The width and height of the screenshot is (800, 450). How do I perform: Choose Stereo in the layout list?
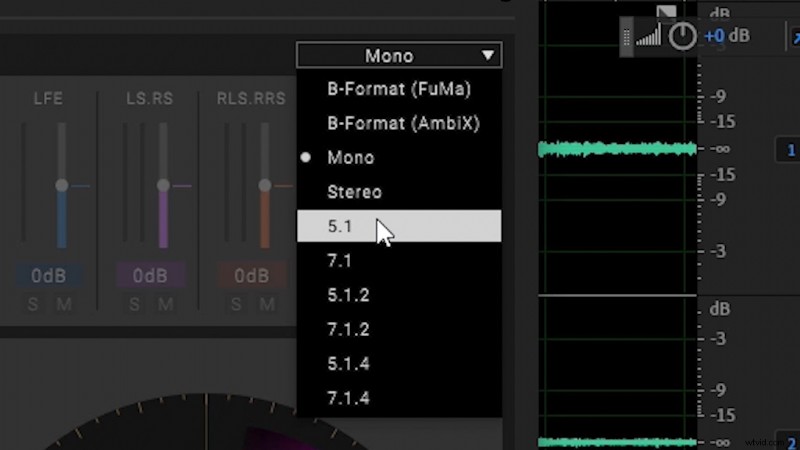[399, 192]
